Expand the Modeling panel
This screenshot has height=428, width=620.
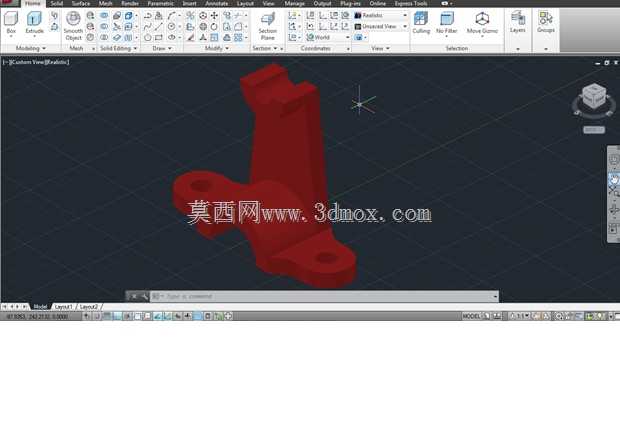click(x=31, y=48)
